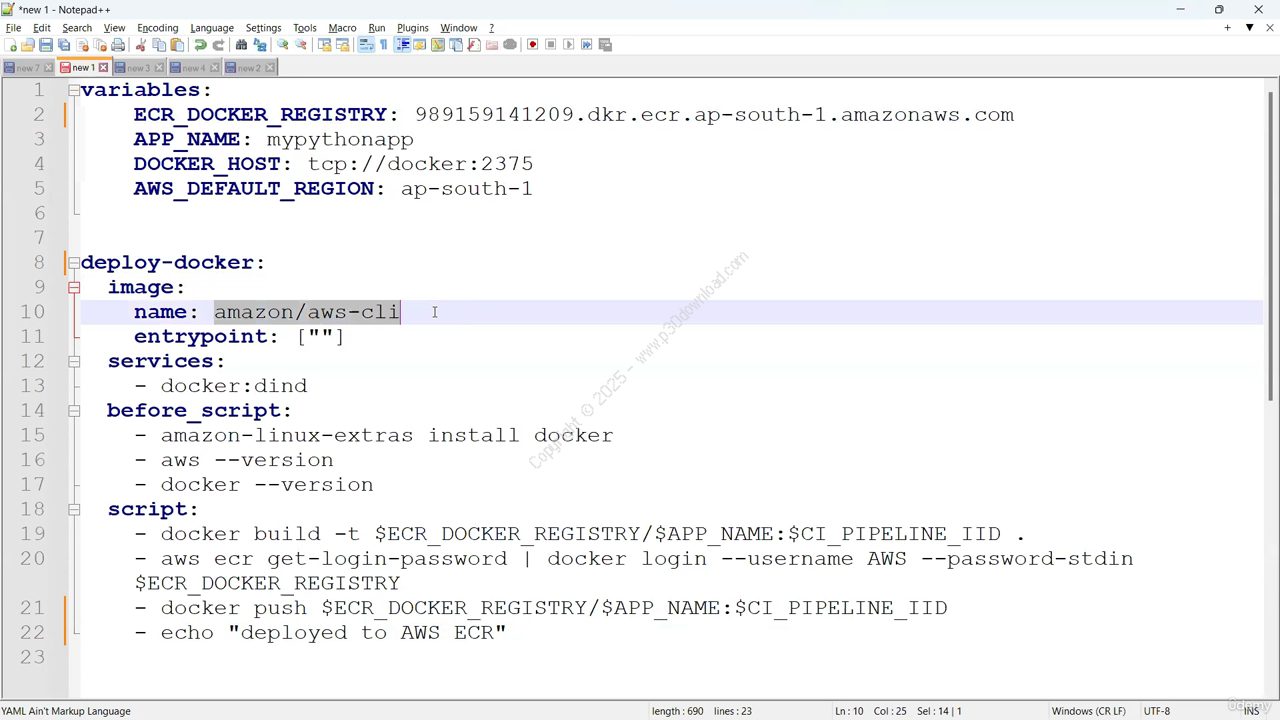Click the UTF-8 encoding field in status bar
This screenshot has width=1280, height=720.
tap(1156, 711)
